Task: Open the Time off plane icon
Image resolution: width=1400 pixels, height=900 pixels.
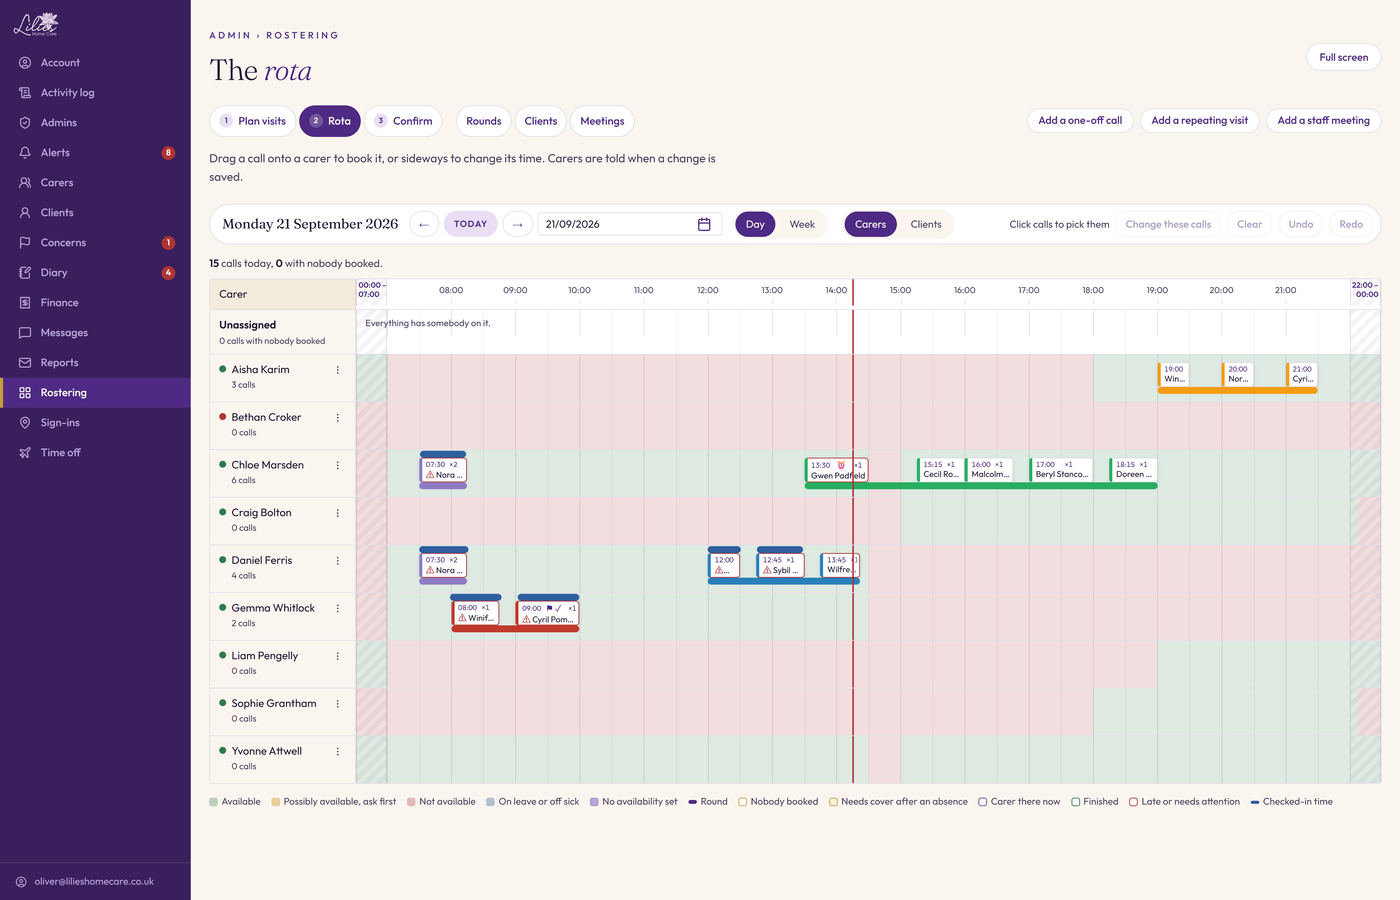Action: [x=25, y=452]
